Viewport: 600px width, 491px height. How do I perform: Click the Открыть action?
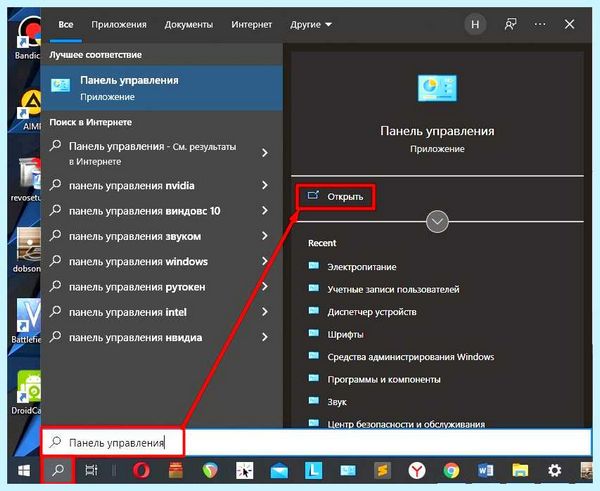336,197
